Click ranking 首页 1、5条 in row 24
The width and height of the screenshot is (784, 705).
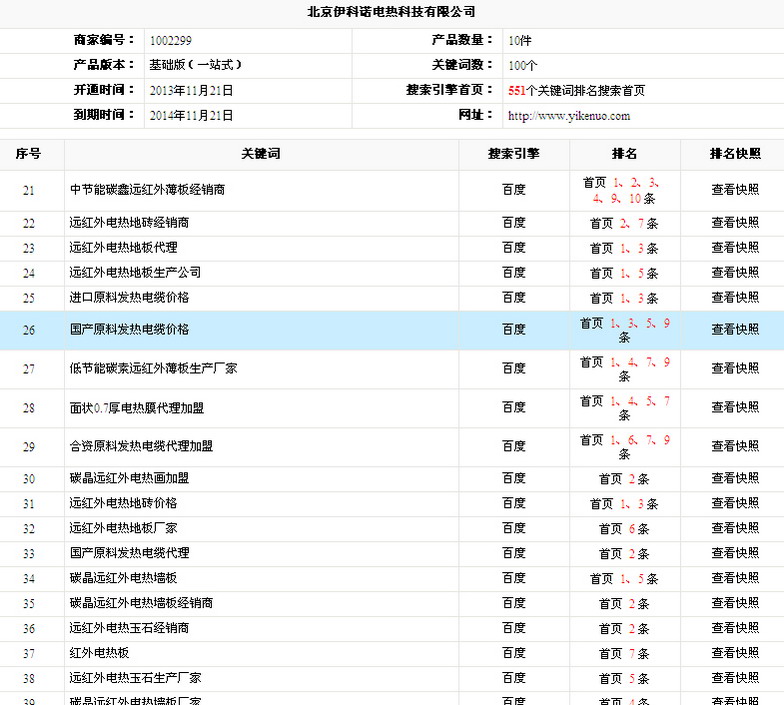point(624,273)
